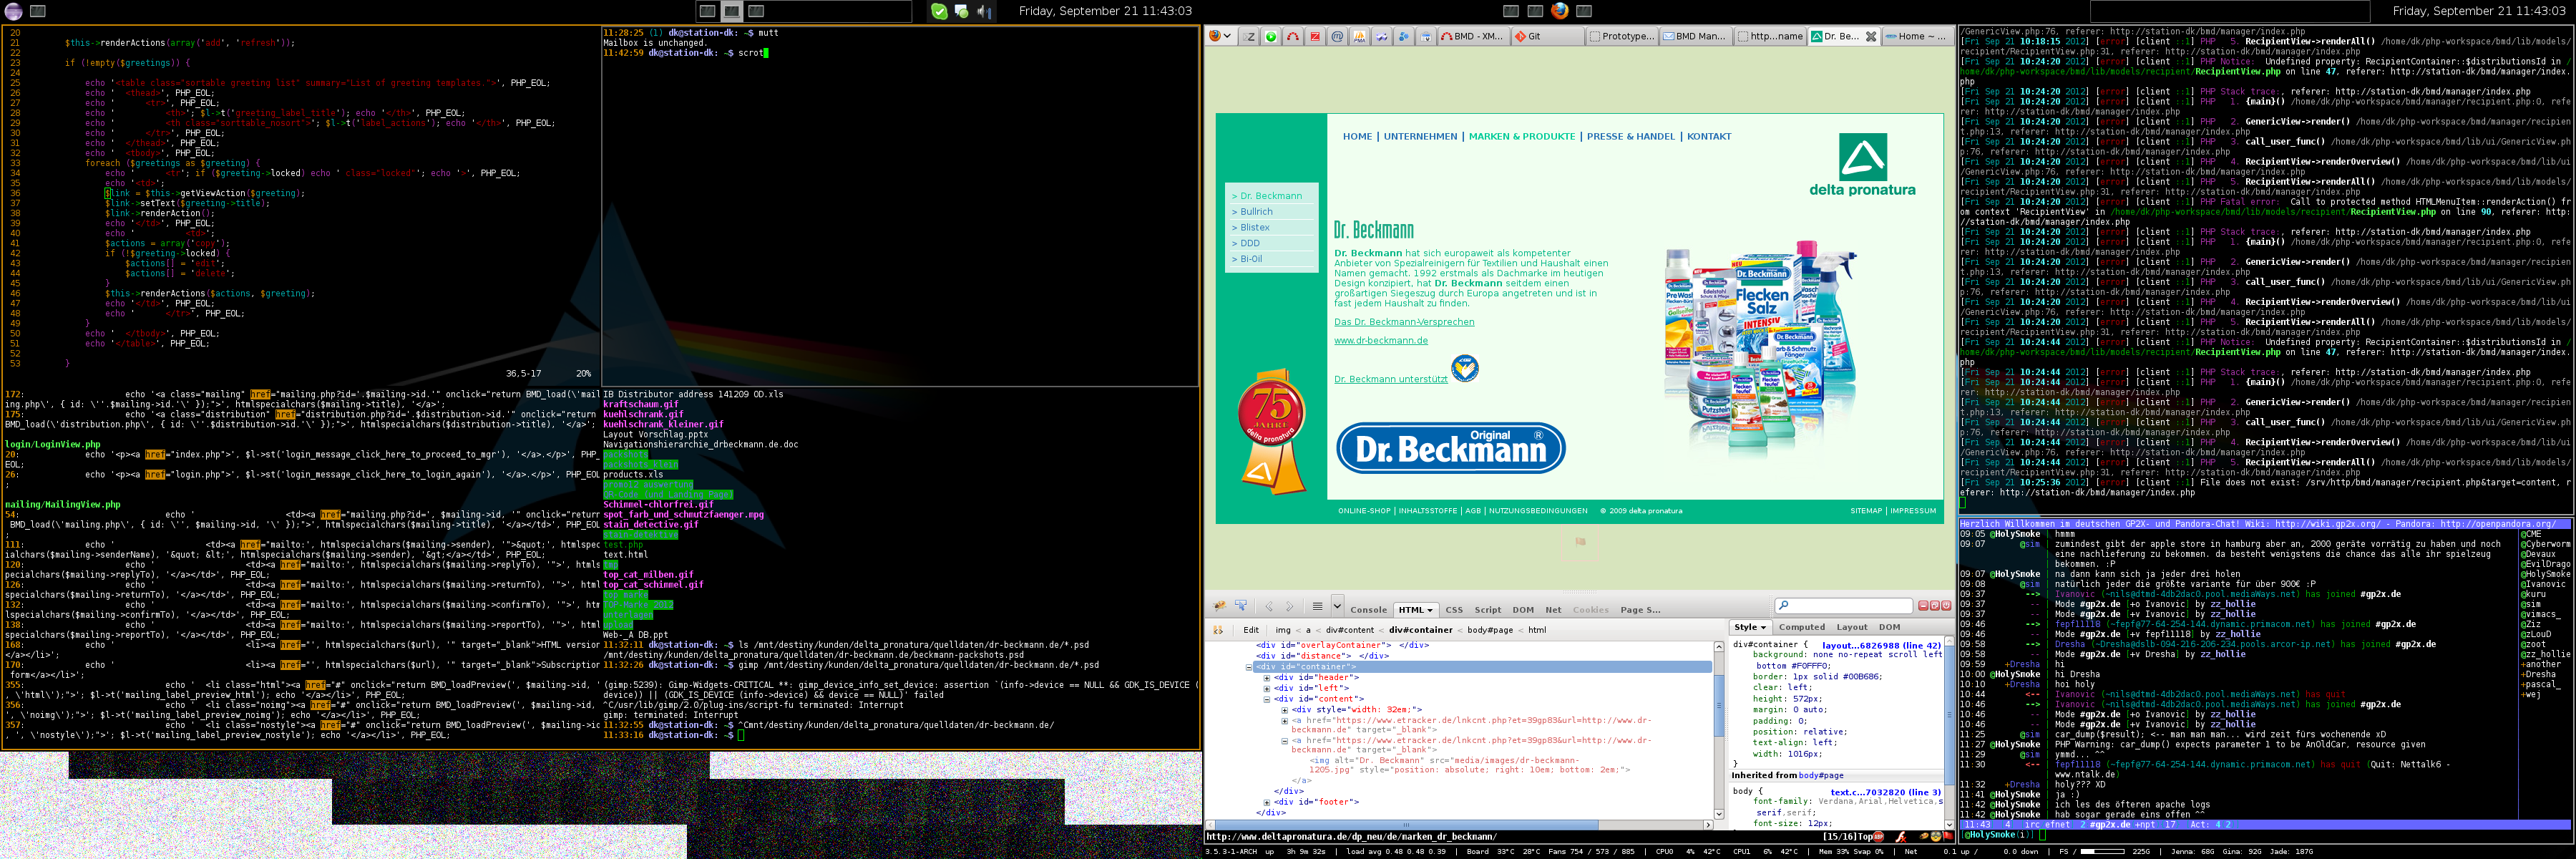Open Firebug Script panel
The width and height of the screenshot is (2576, 859).
pos(1488,610)
